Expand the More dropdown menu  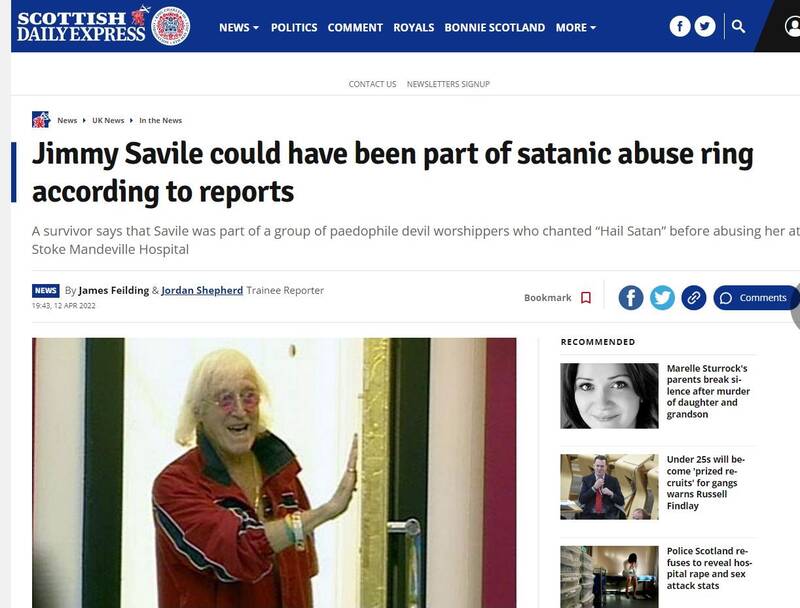click(x=576, y=28)
